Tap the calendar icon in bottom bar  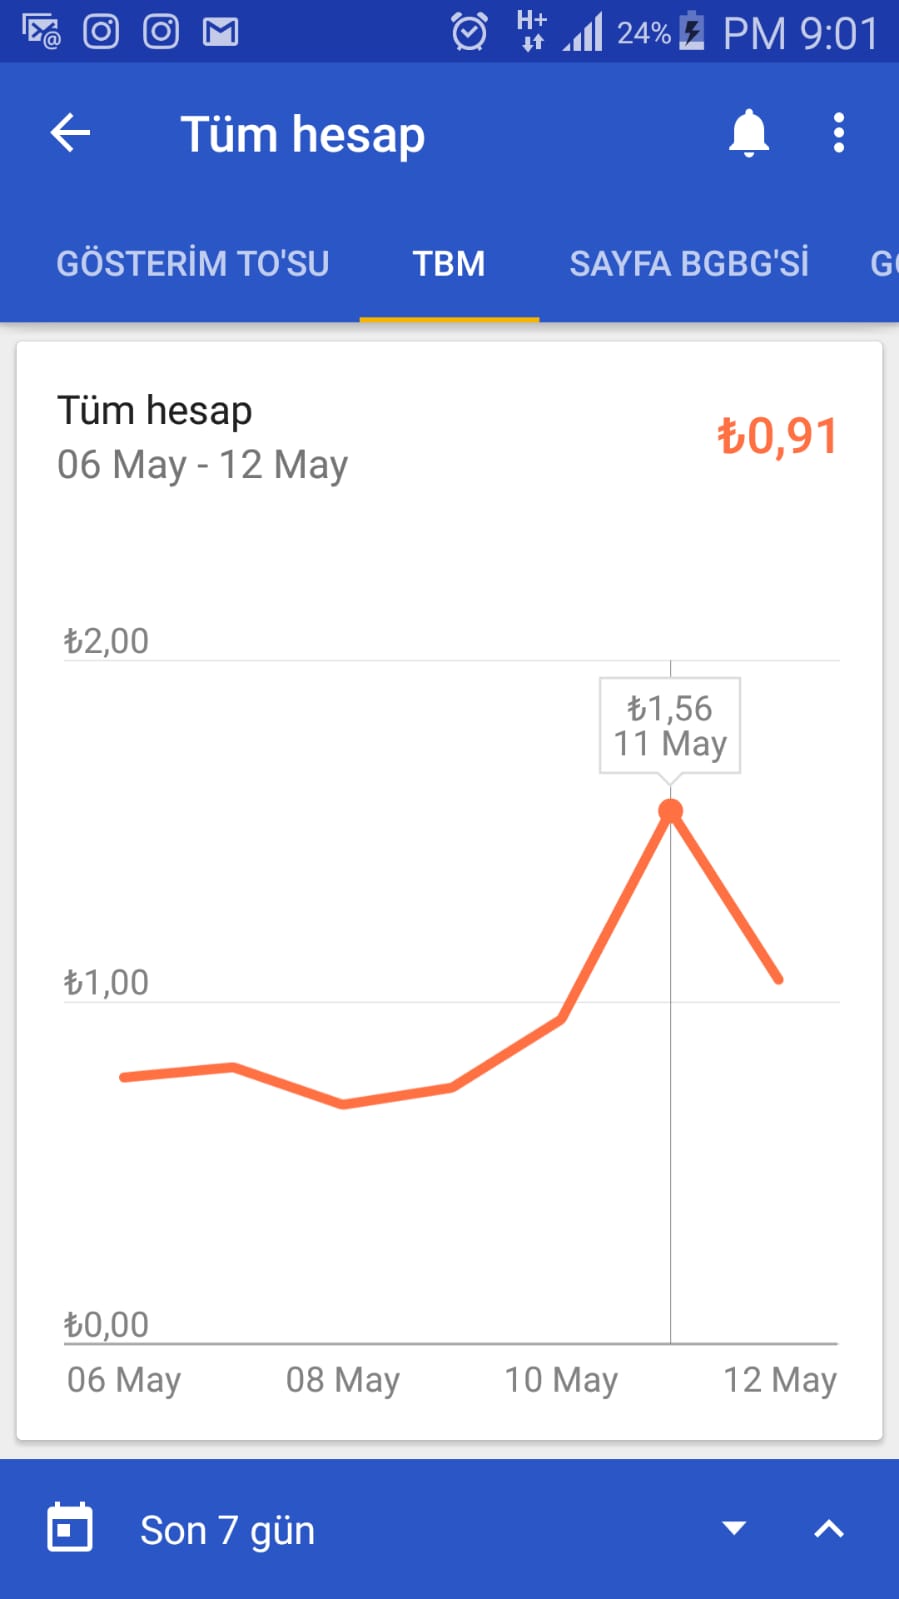click(x=70, y=1528)
